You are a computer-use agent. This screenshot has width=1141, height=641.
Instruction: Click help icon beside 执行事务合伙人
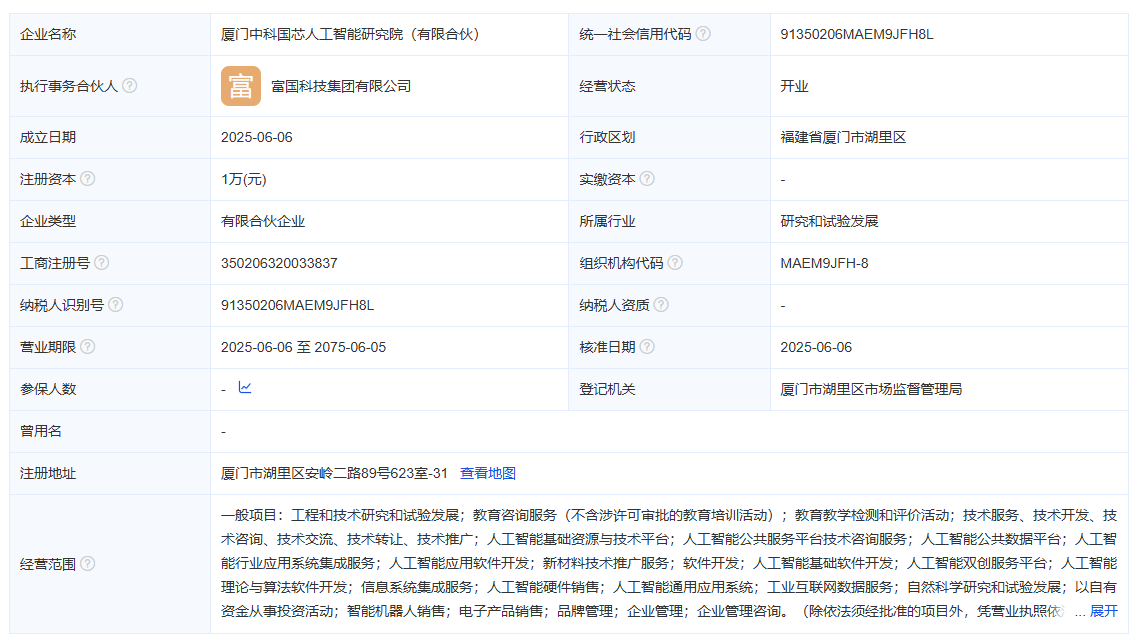[130, 86]
